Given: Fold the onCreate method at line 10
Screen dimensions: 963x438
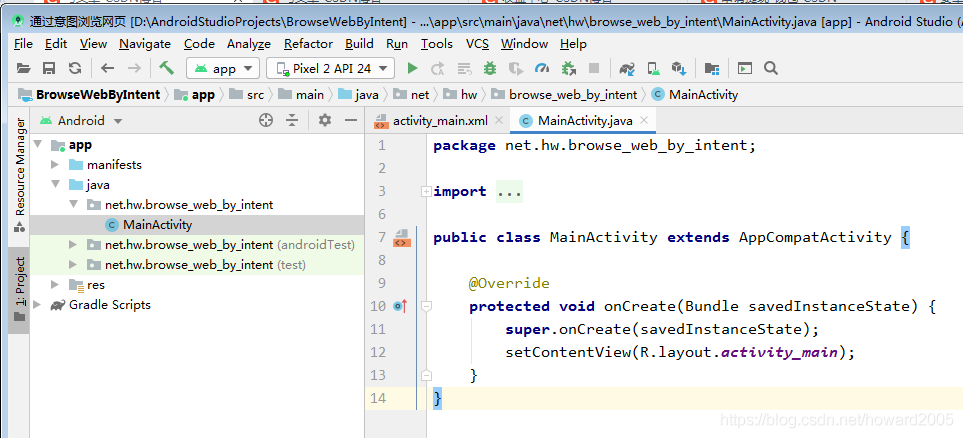Looking at the screenshot, I should [426, 305].
